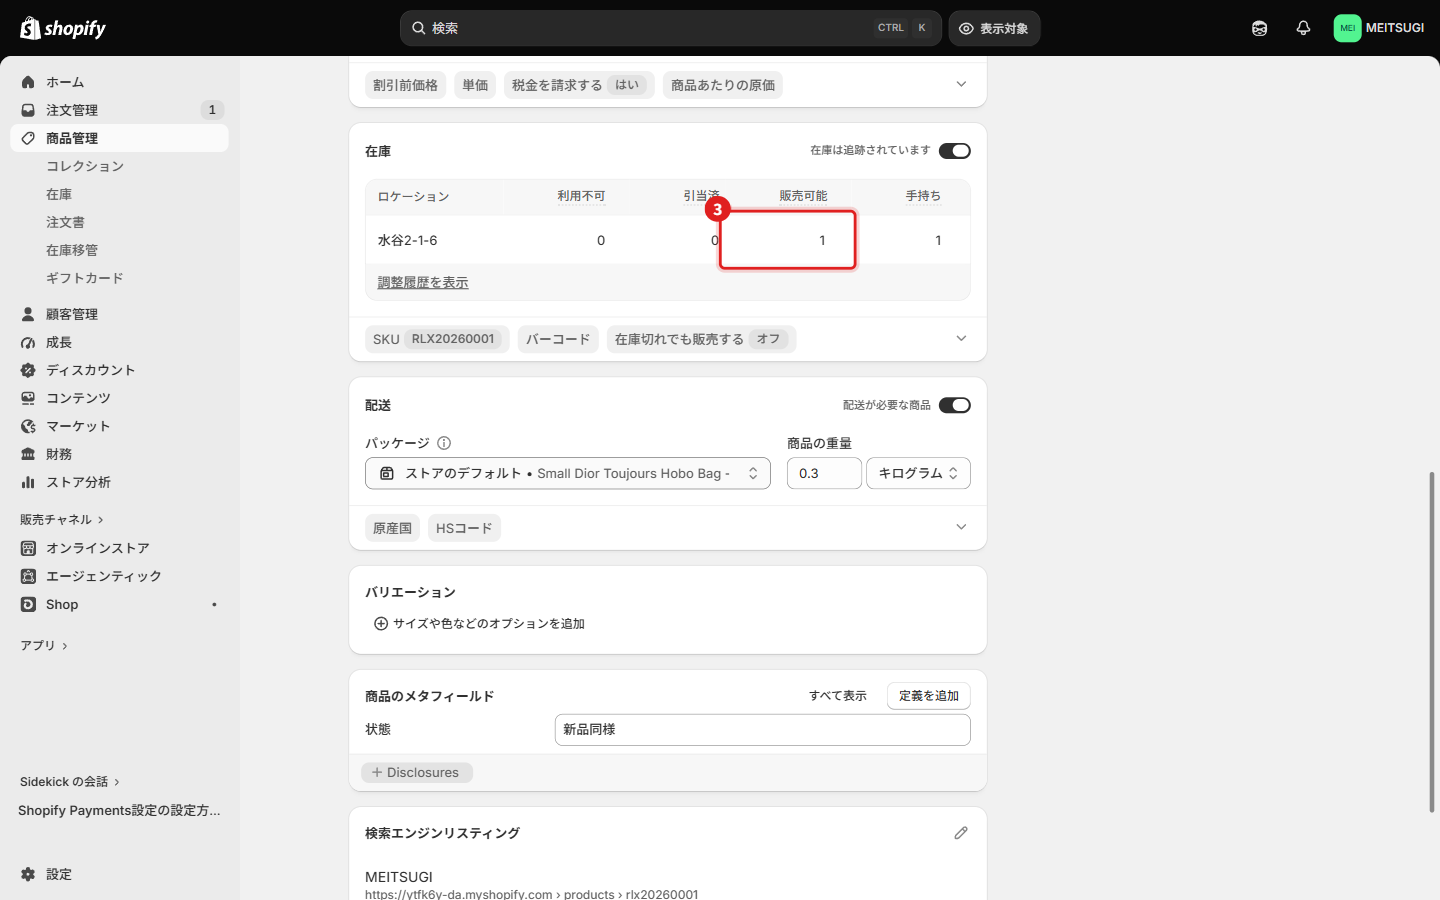Click the 財務 finance icon

pos(28,454)
